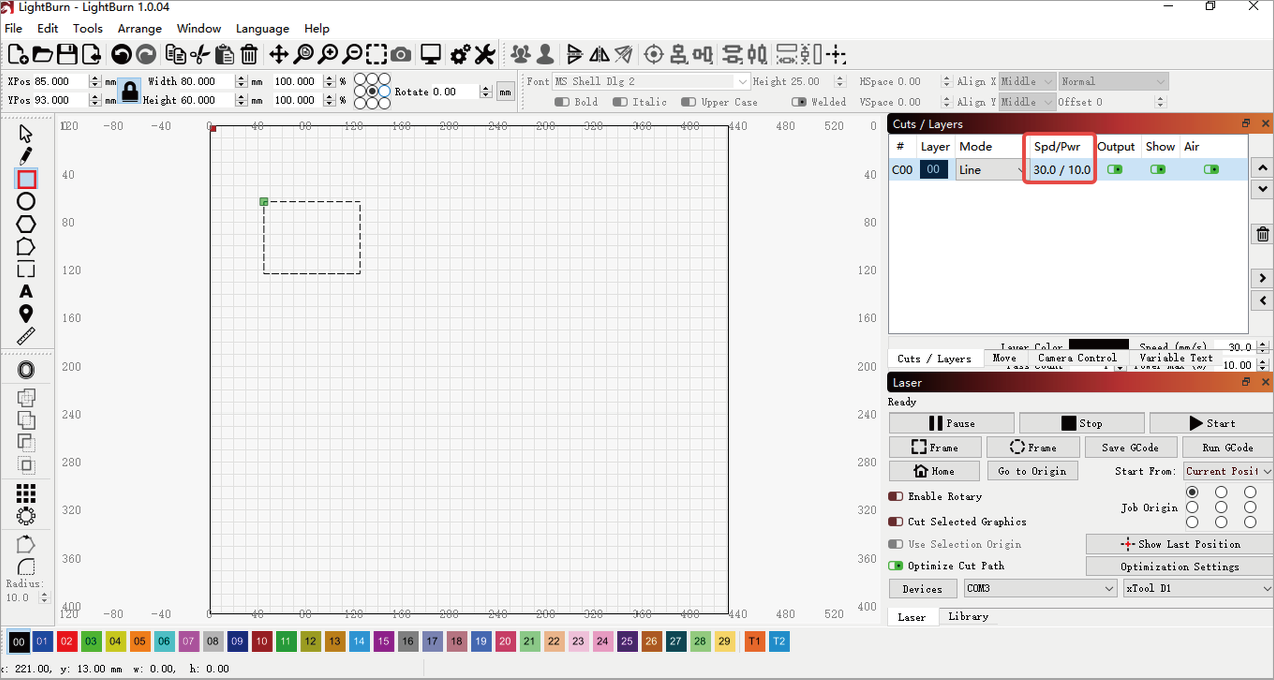Open the Arrange menu
Image resolution: width=1274 pixels, height=680 pixels.
coord(139,29)
